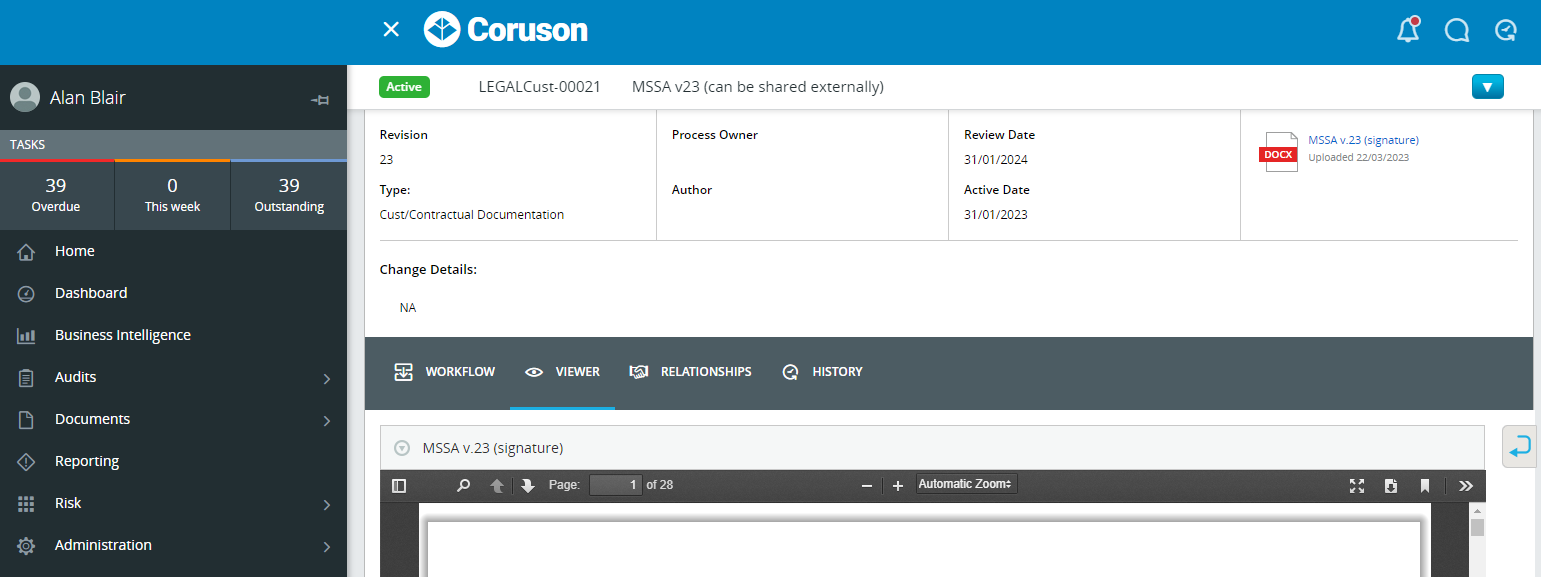Click title MSSA v23 (can be shared externally)

[758, 87]
